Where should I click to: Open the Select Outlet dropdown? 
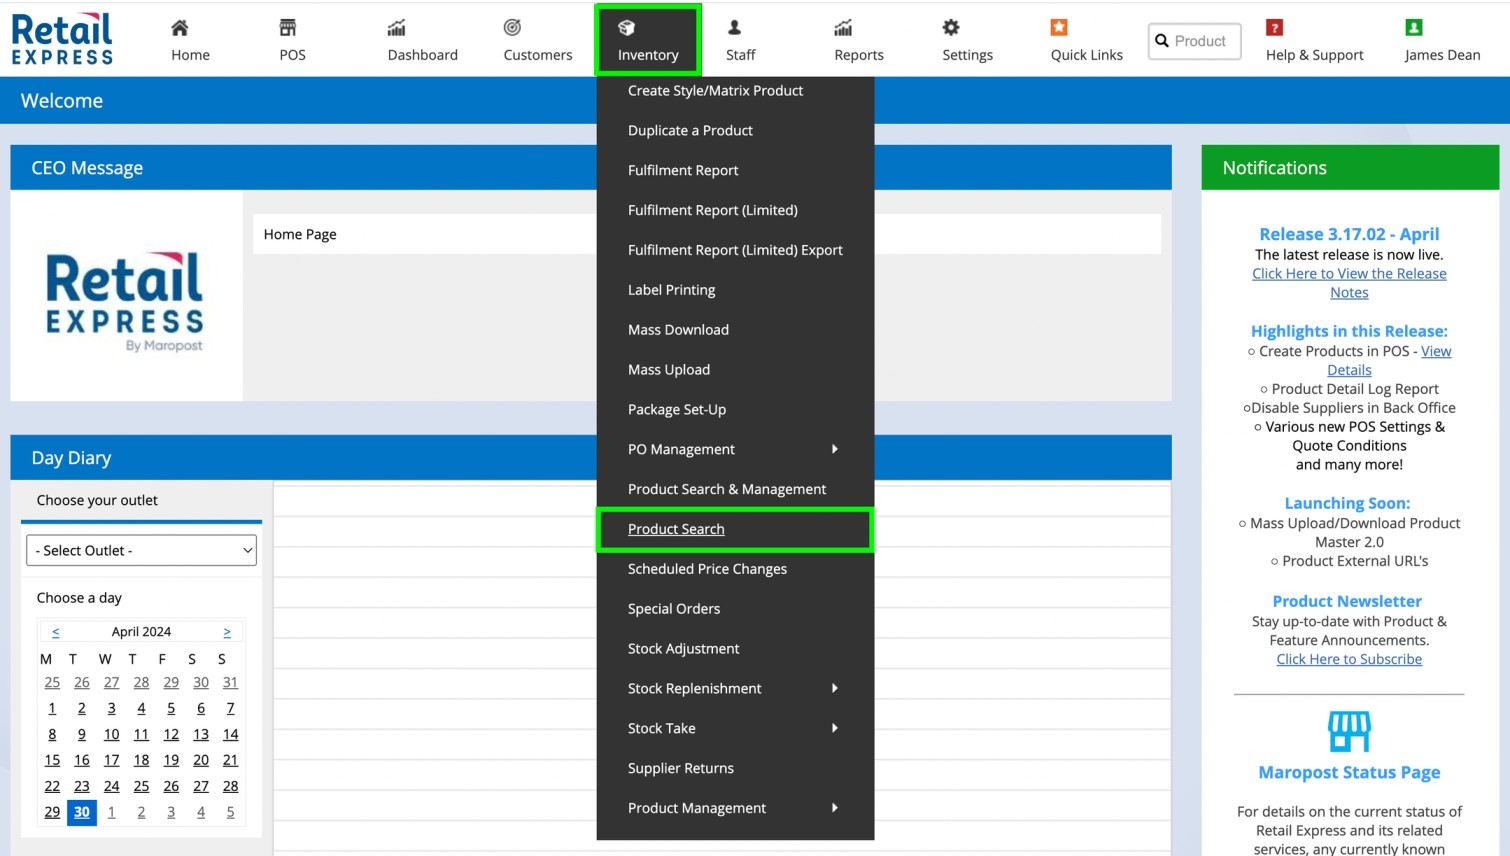[x=141, y=550]
